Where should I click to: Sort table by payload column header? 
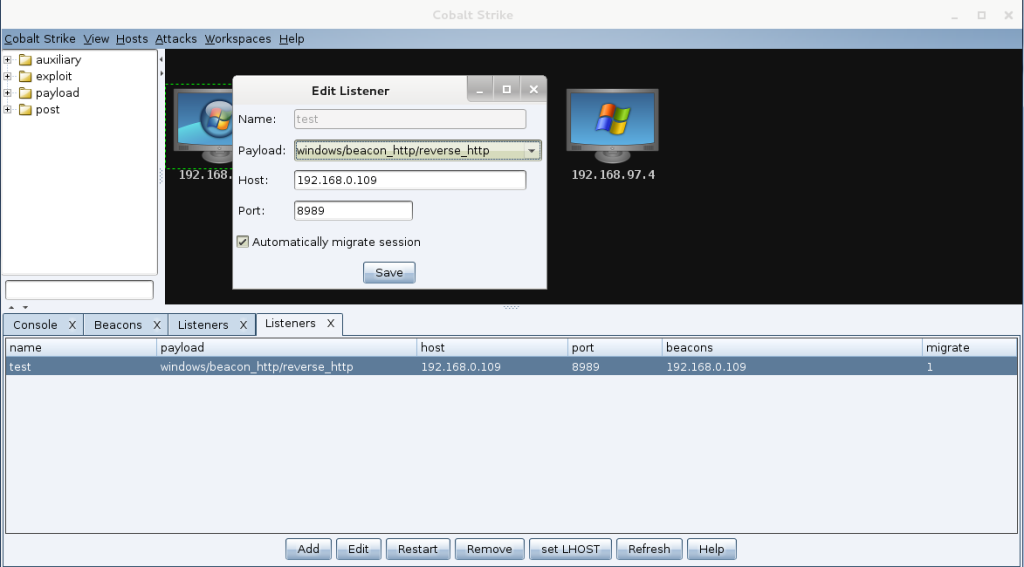287,348
